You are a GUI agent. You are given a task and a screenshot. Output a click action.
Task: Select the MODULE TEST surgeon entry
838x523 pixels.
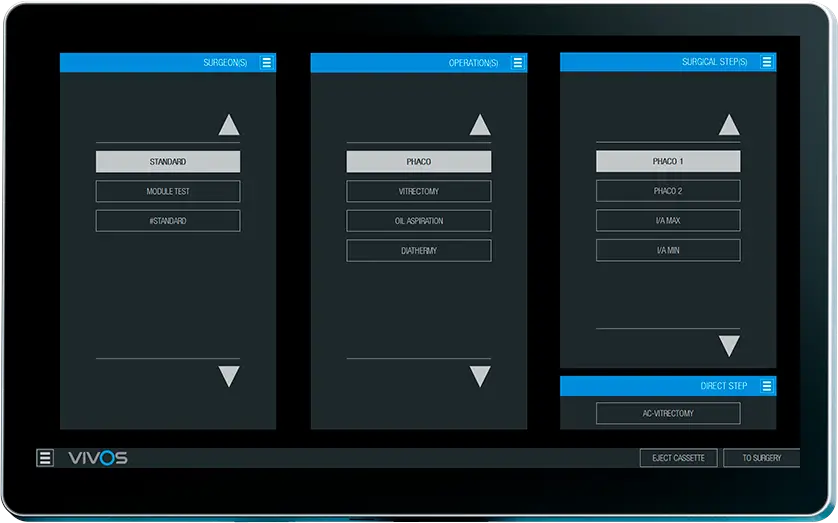[168, 191]
